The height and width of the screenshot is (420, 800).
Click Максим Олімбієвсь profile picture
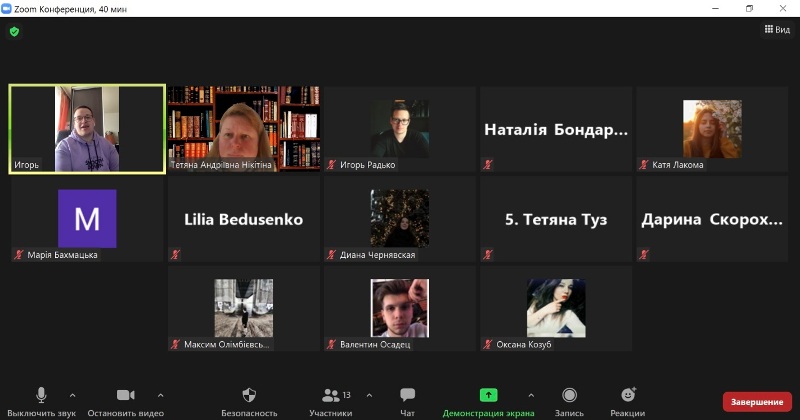(x=244, y=308)
